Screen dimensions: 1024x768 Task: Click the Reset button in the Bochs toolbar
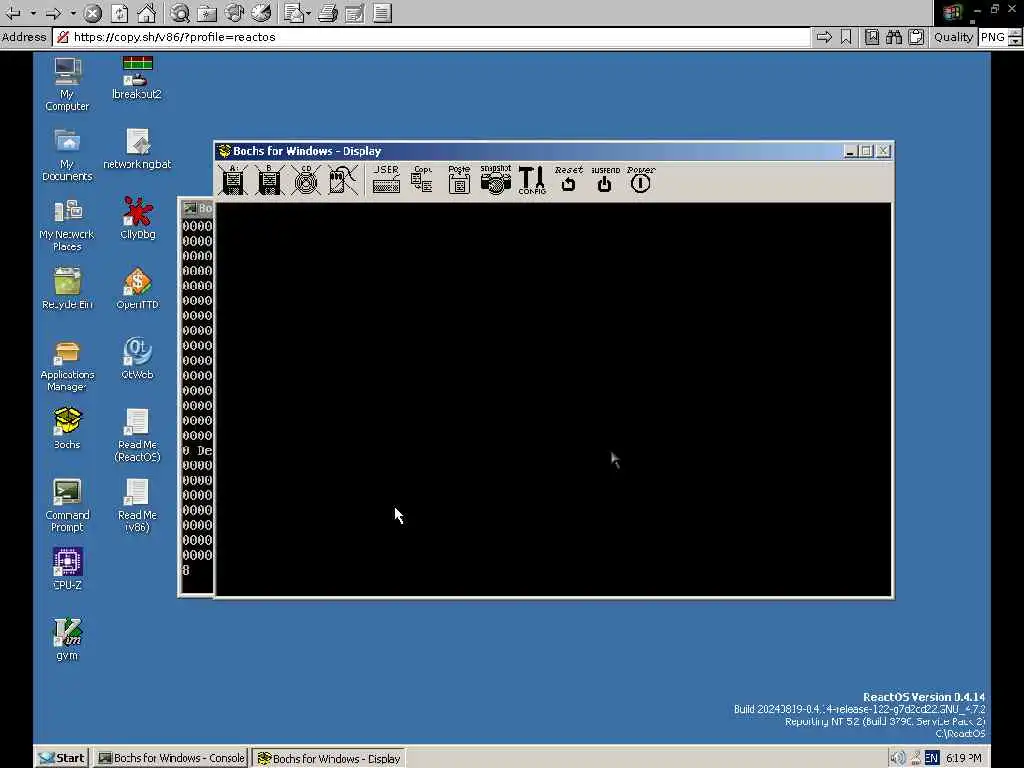coord(568,180)
